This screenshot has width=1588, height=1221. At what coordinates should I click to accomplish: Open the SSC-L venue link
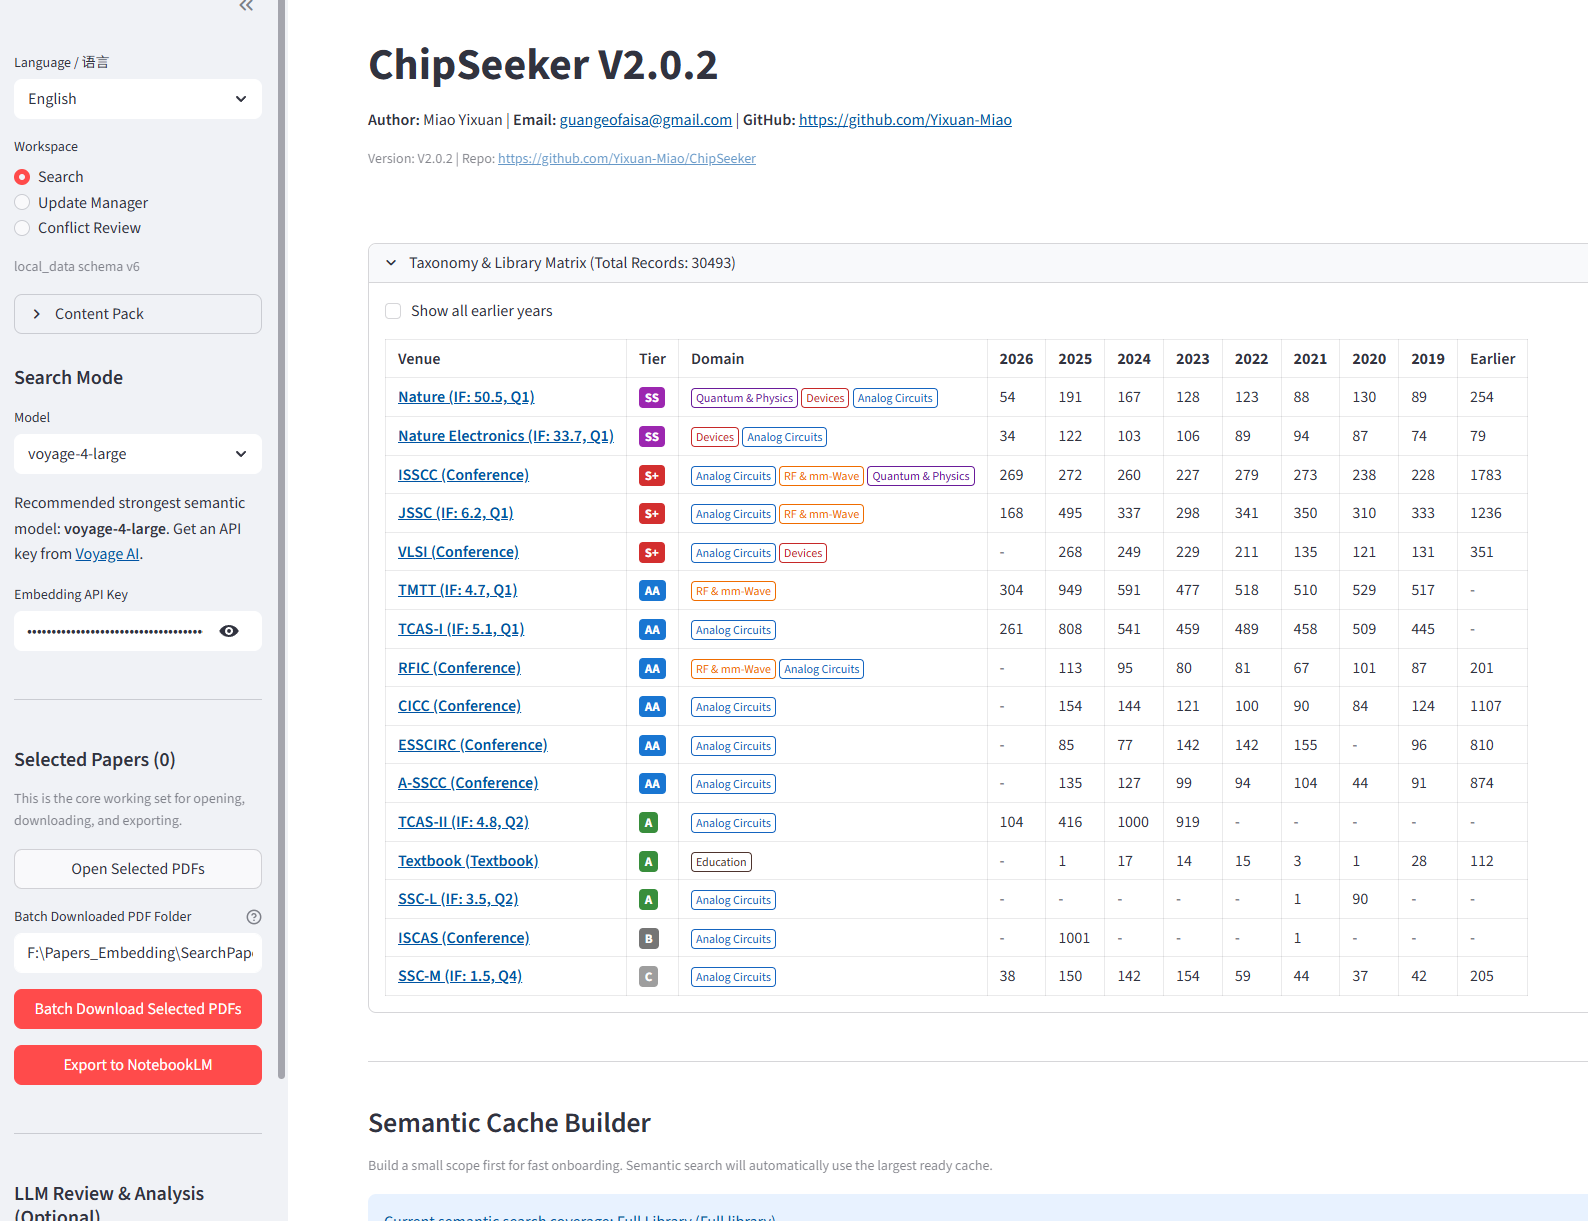click(458, 899)
